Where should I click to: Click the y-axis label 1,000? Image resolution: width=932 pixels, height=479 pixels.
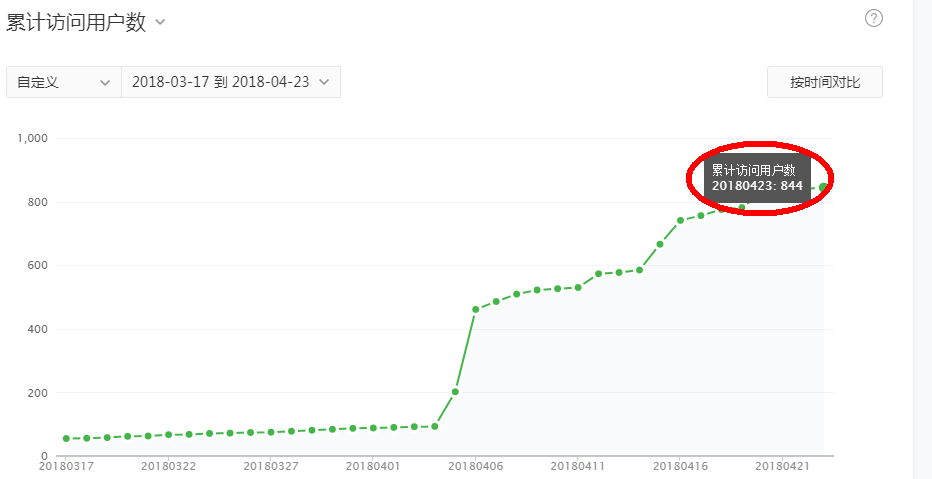coord(33,138)
